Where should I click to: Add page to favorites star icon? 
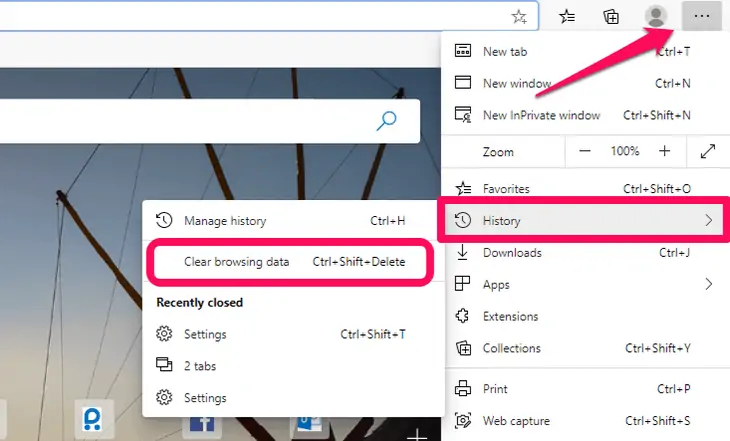tap(518, 16)
